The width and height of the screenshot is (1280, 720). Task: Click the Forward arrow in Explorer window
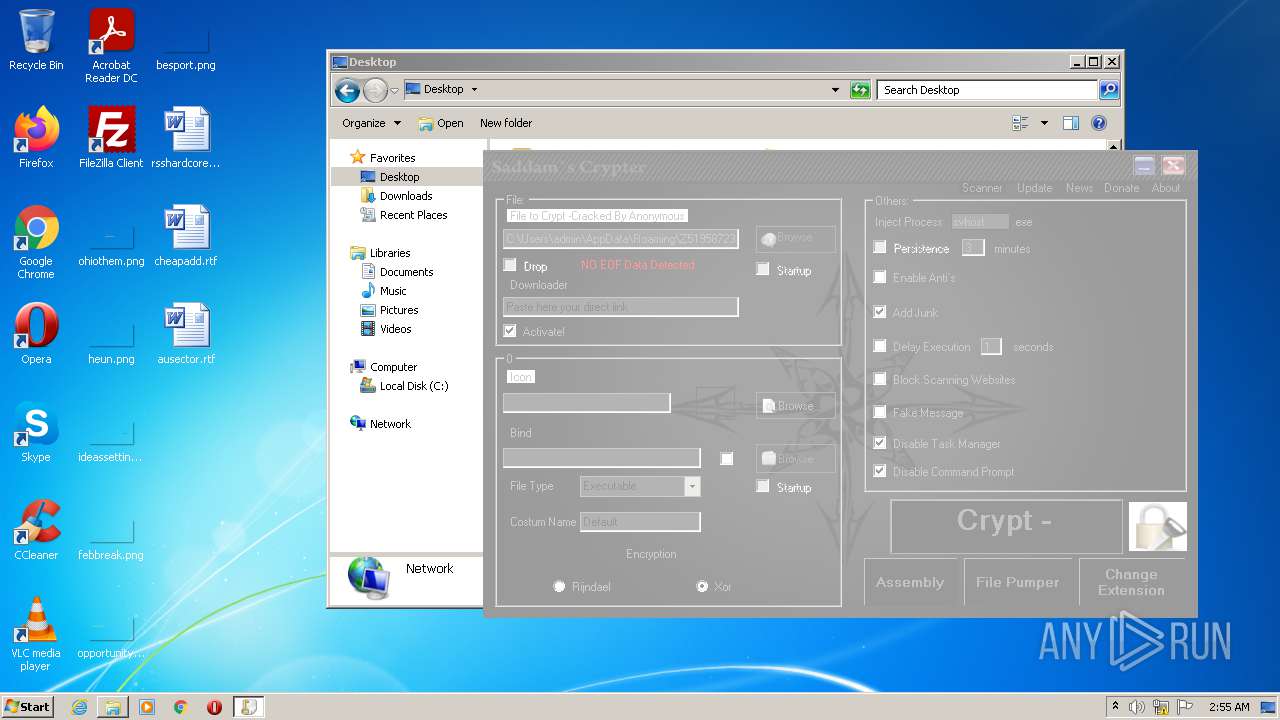(x=375, y=91)
